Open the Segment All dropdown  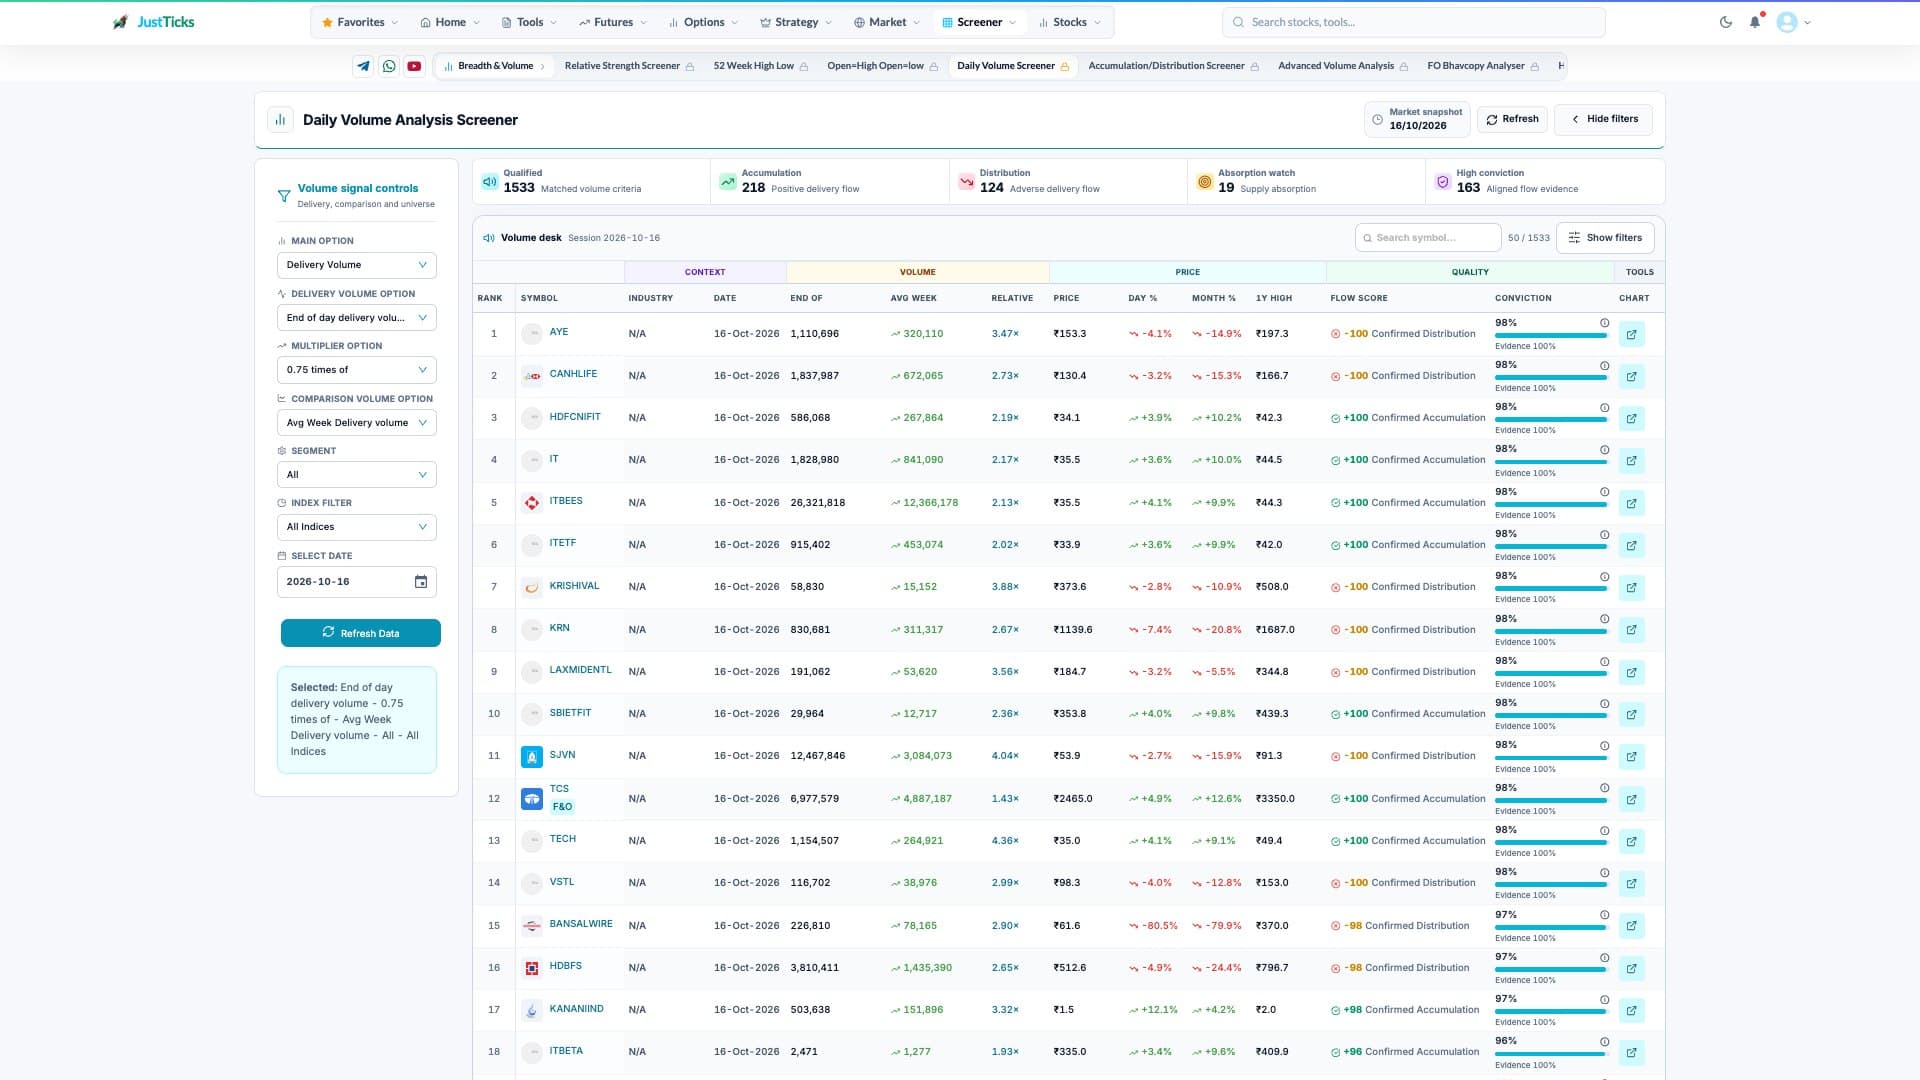[x=357, y=475]
